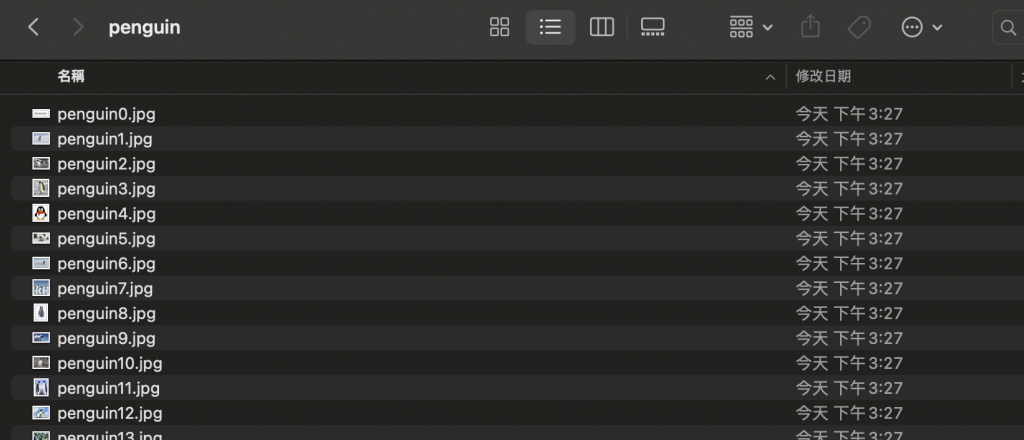This screenshot has height=440, width=1024.
Task: Select penguin8.jpg in the list
Action: point(106,313)
